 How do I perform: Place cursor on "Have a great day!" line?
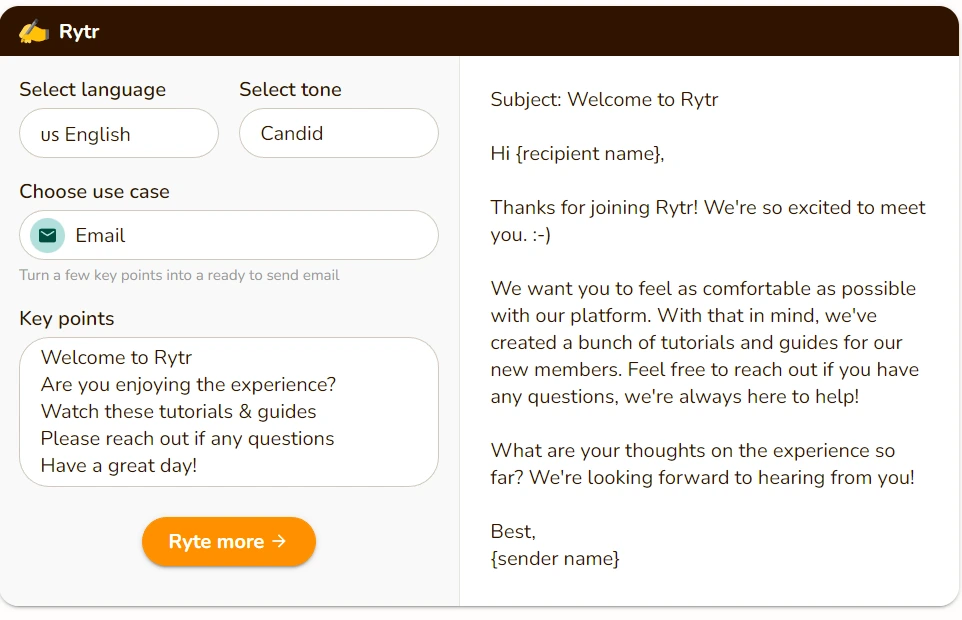click(119, 465)
